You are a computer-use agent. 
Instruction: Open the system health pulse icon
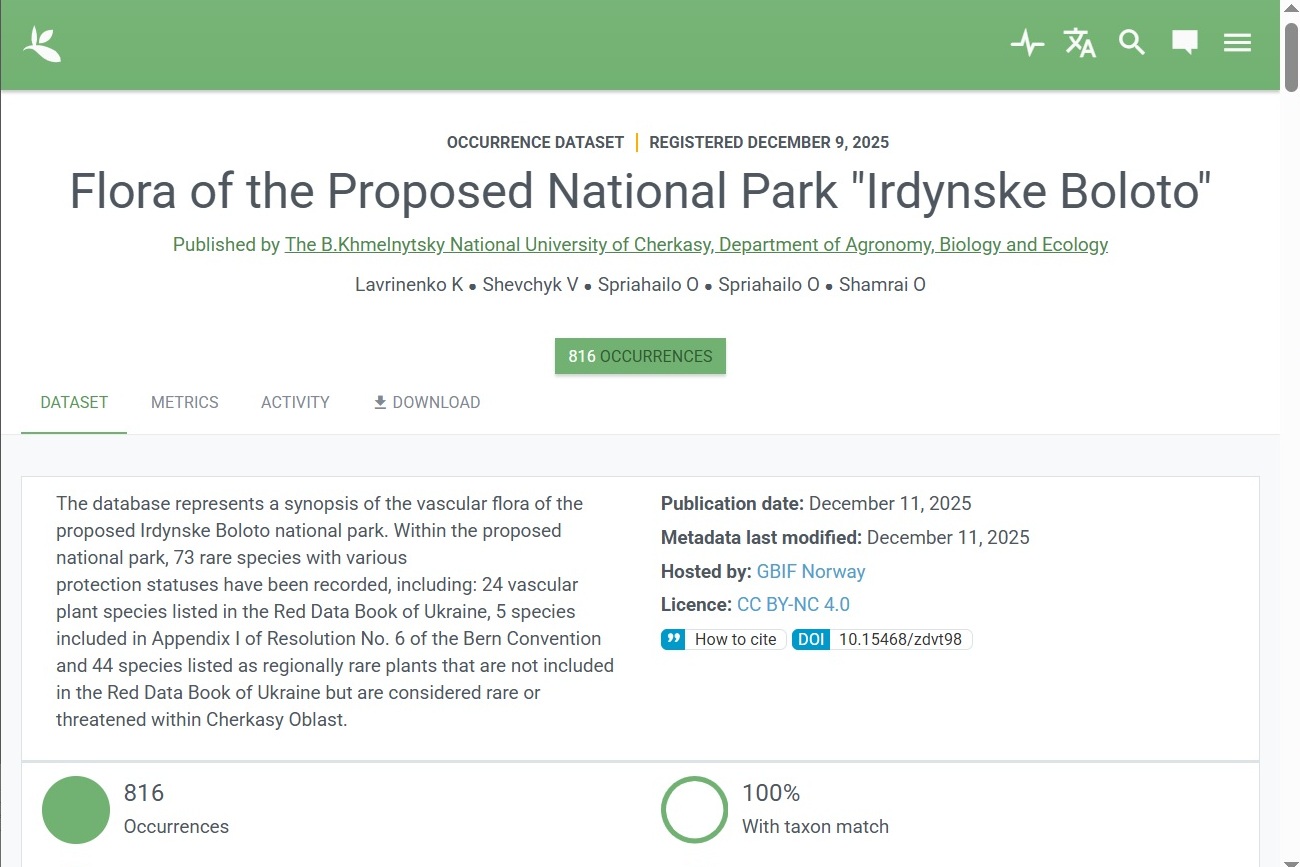[x=1027, y=43]
